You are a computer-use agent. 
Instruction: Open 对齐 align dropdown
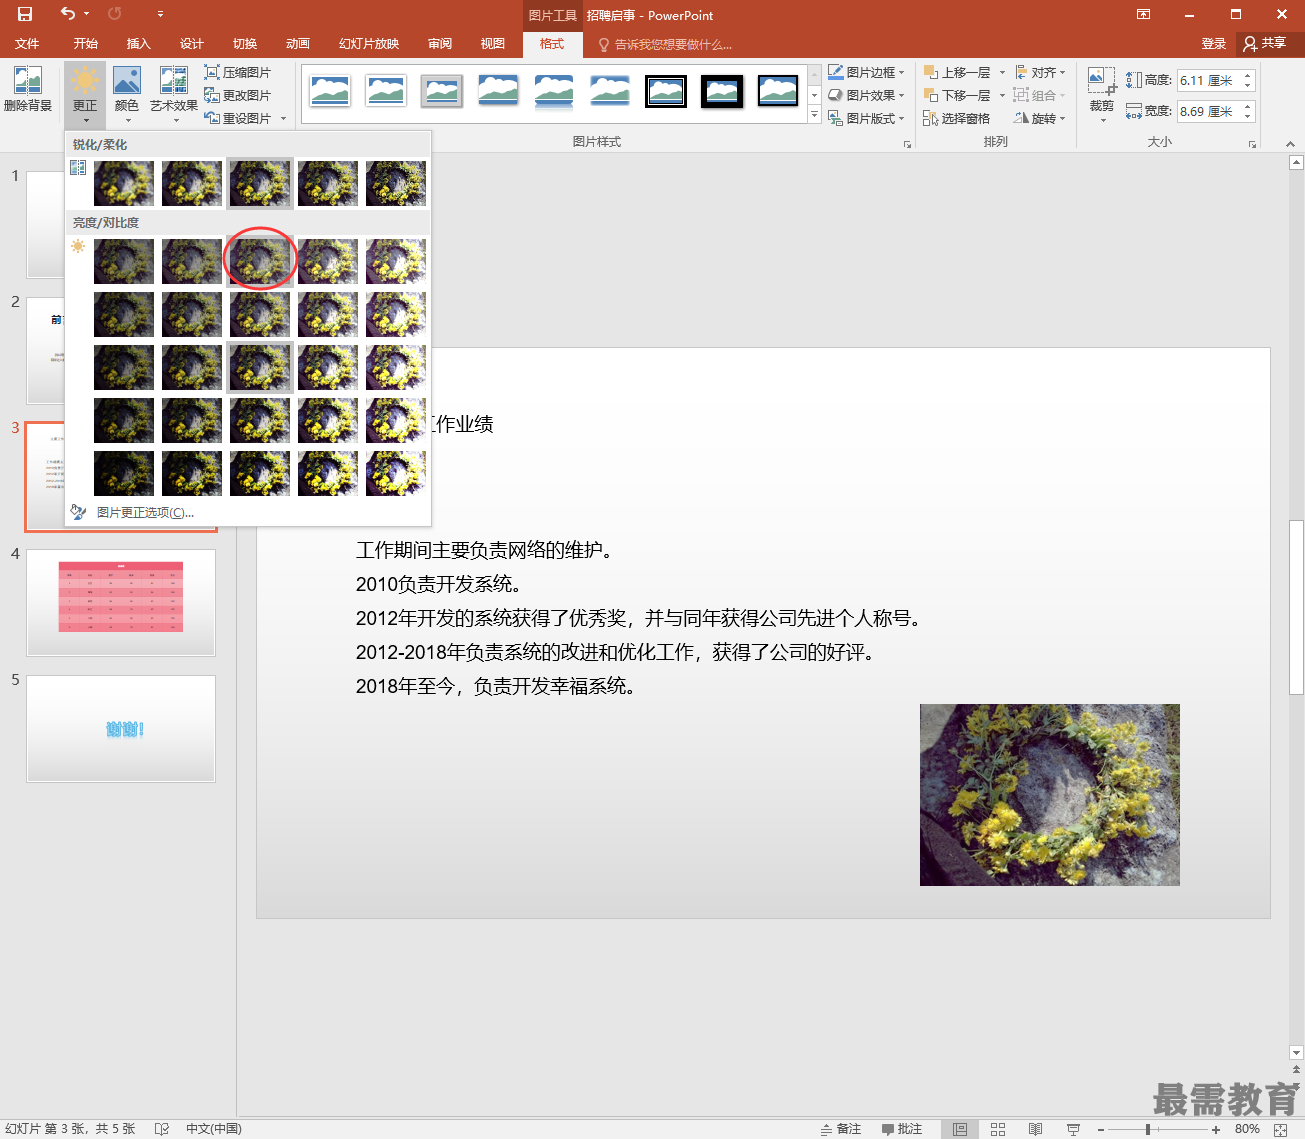point(1040,72)
